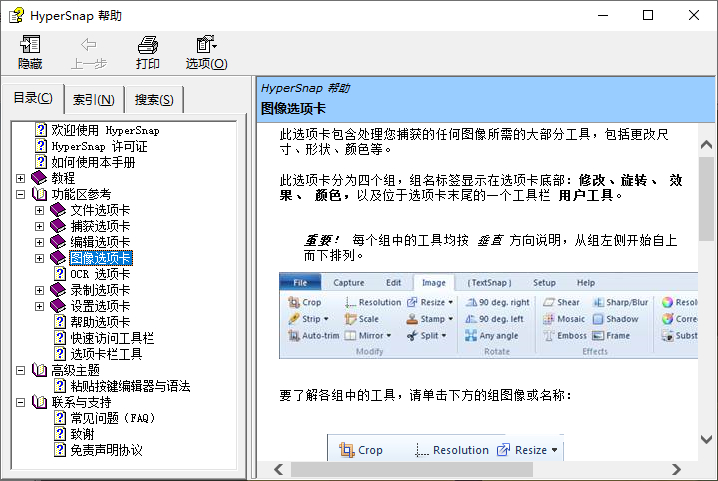Select the HyperSnap 许可证 topic icon
Viewport: 718px width, 481px height.
coord(41,146)
